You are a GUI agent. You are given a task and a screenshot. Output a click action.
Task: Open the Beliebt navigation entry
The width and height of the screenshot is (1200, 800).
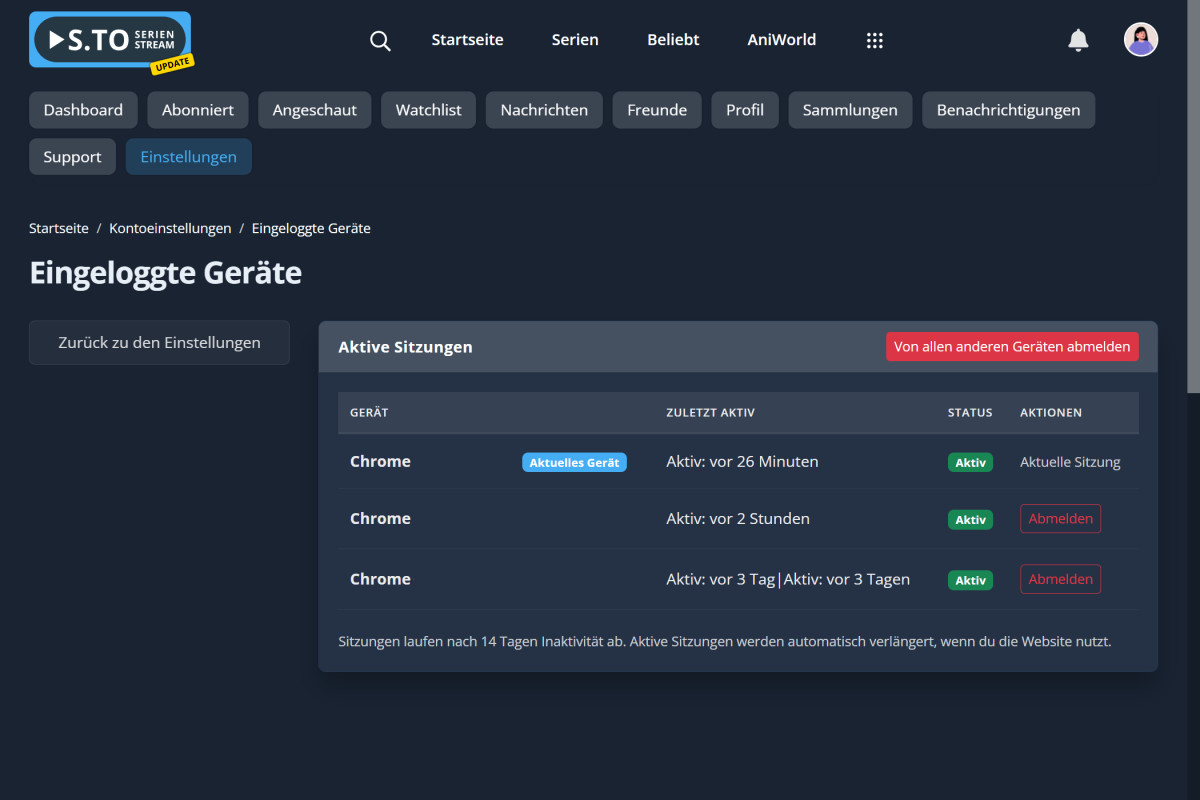[672, 40]
